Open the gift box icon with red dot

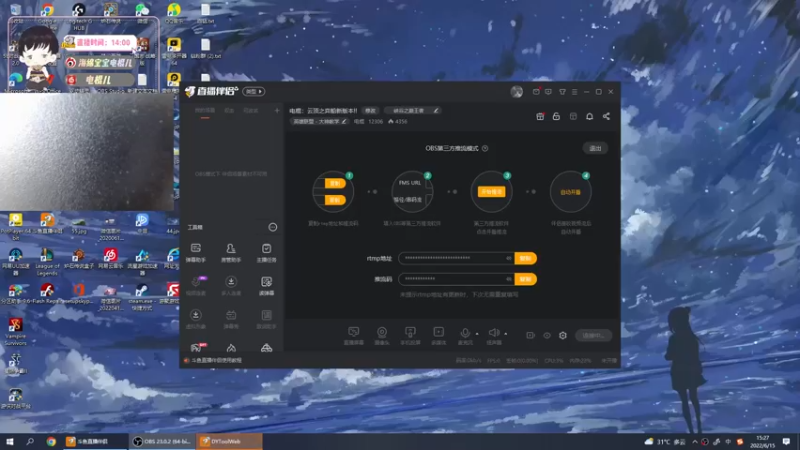pos(540,116)
